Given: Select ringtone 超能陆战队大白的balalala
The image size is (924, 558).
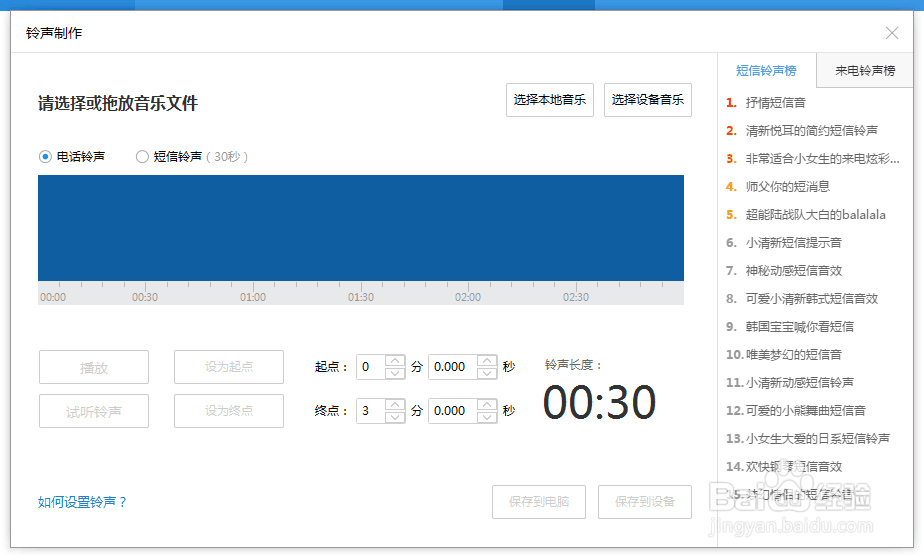Looking at the screenshot, I should (x=816, y=214).
